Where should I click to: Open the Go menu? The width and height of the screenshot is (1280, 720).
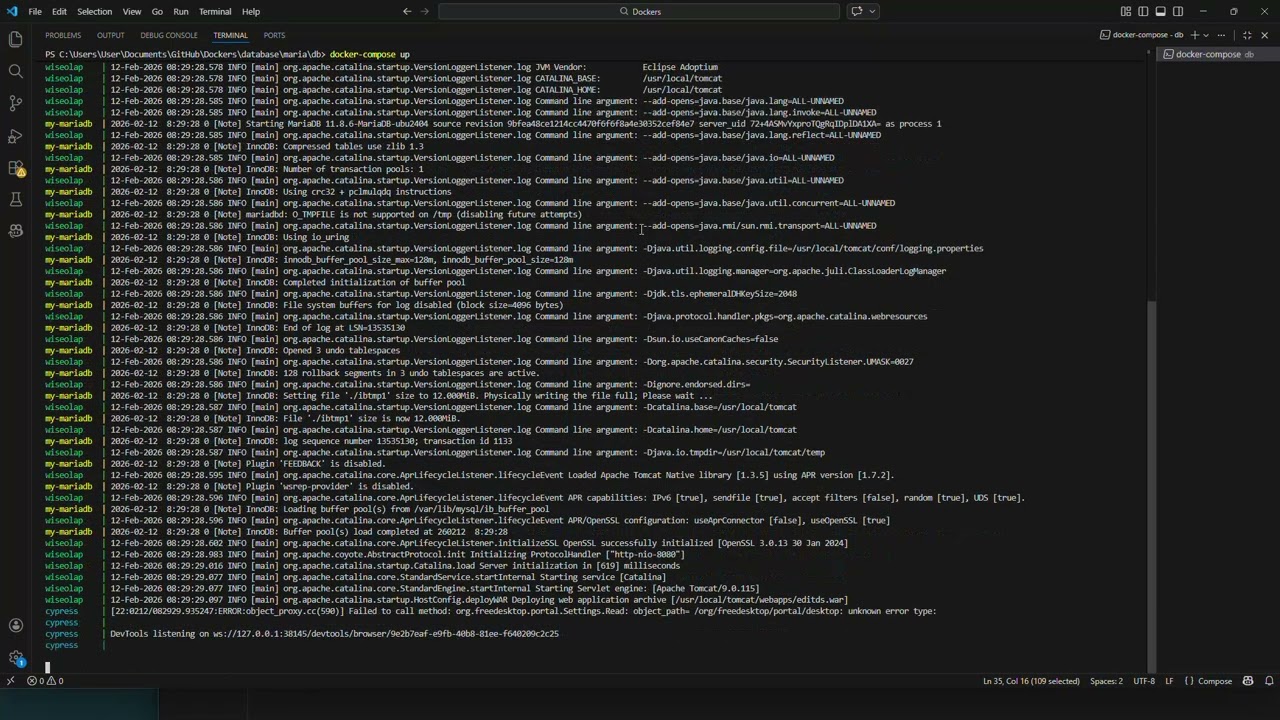click(x=157, y=11)
